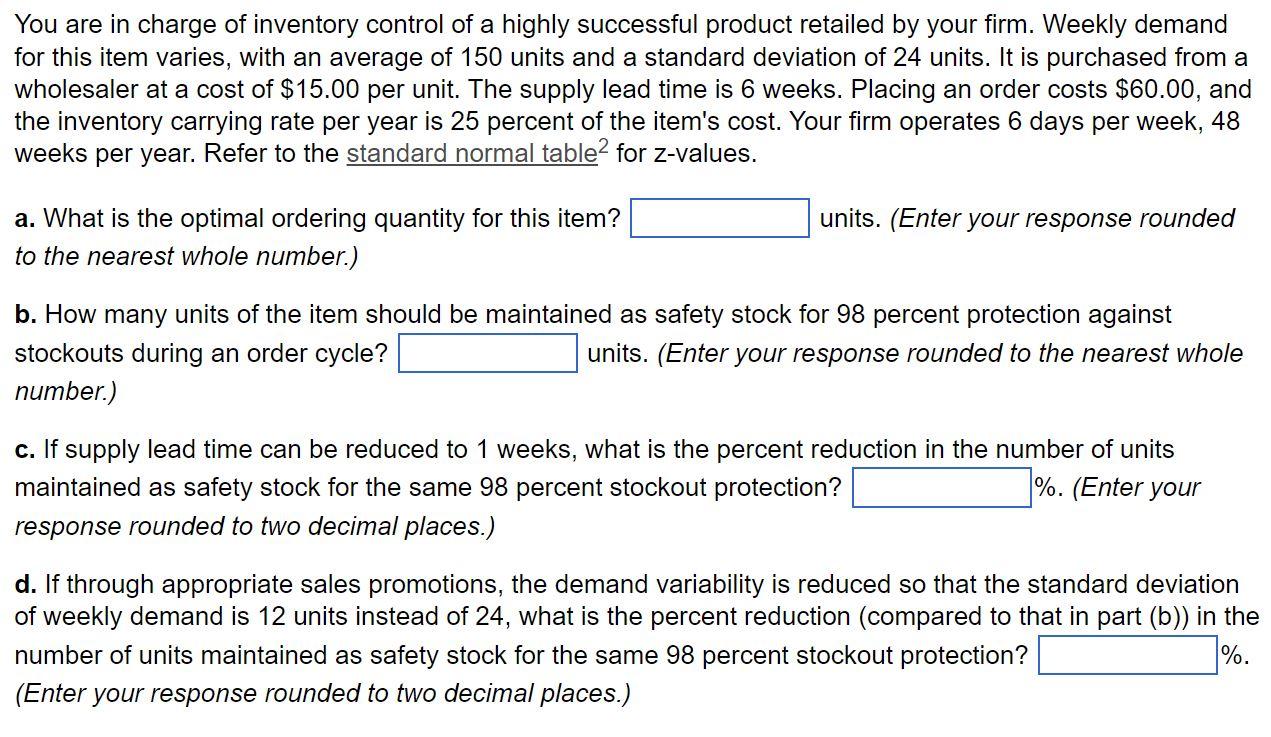The height and width of the screenshot is (737, 1271).
Task: Click the underlined standard normal table text
Action: point(470,154)
